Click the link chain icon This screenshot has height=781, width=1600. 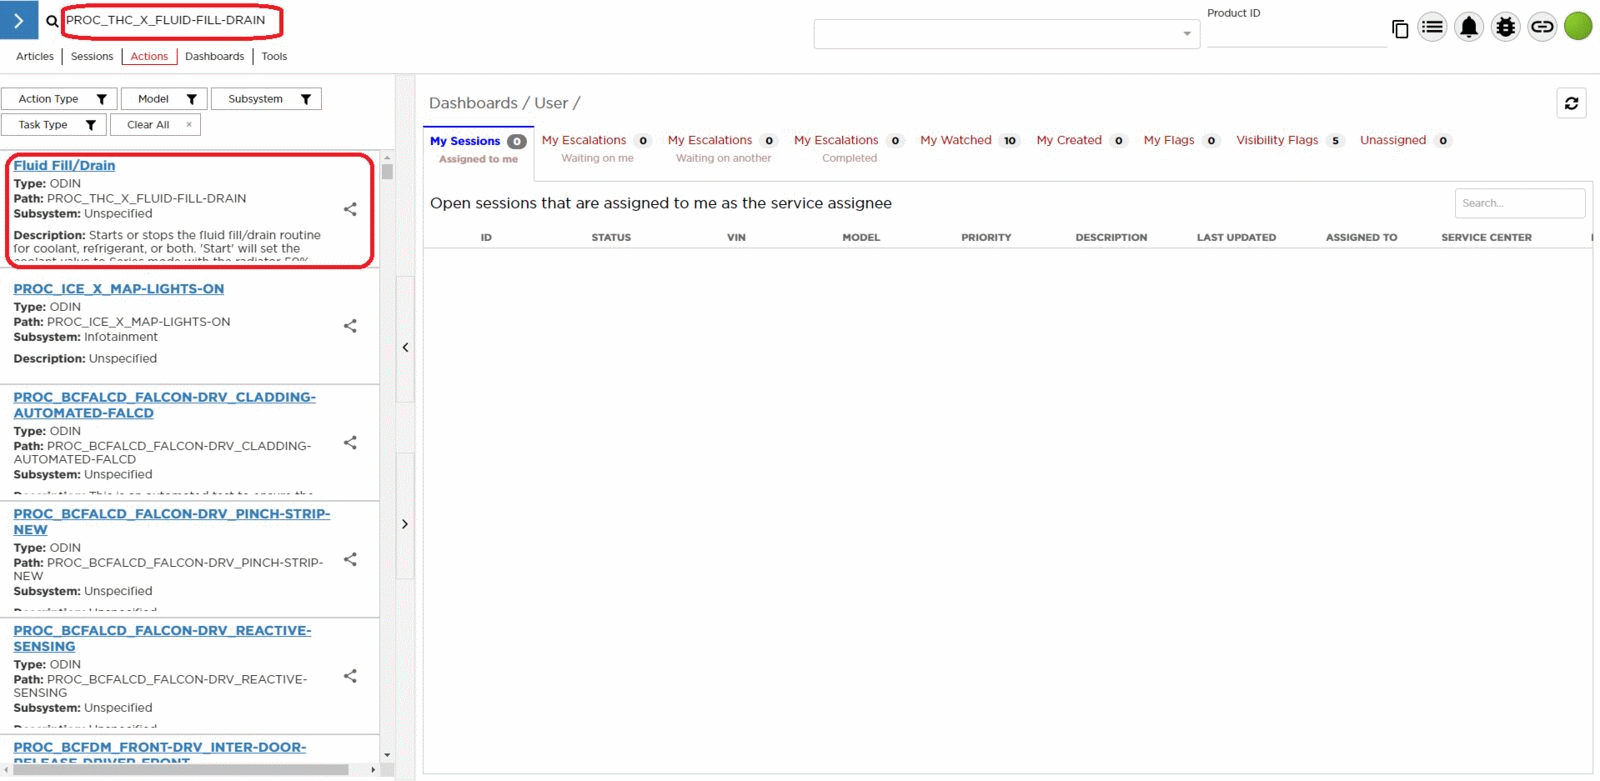point(1542,27)
